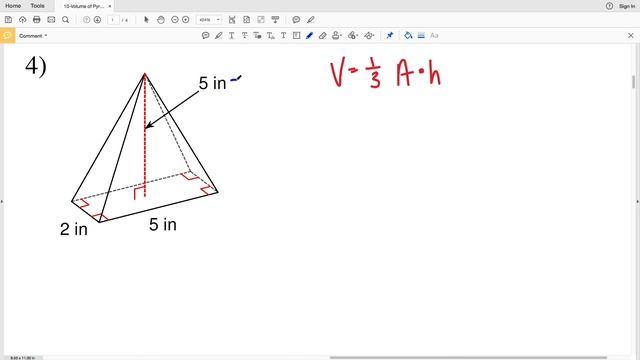Open the attach file dropdown

tap(353, 36)
